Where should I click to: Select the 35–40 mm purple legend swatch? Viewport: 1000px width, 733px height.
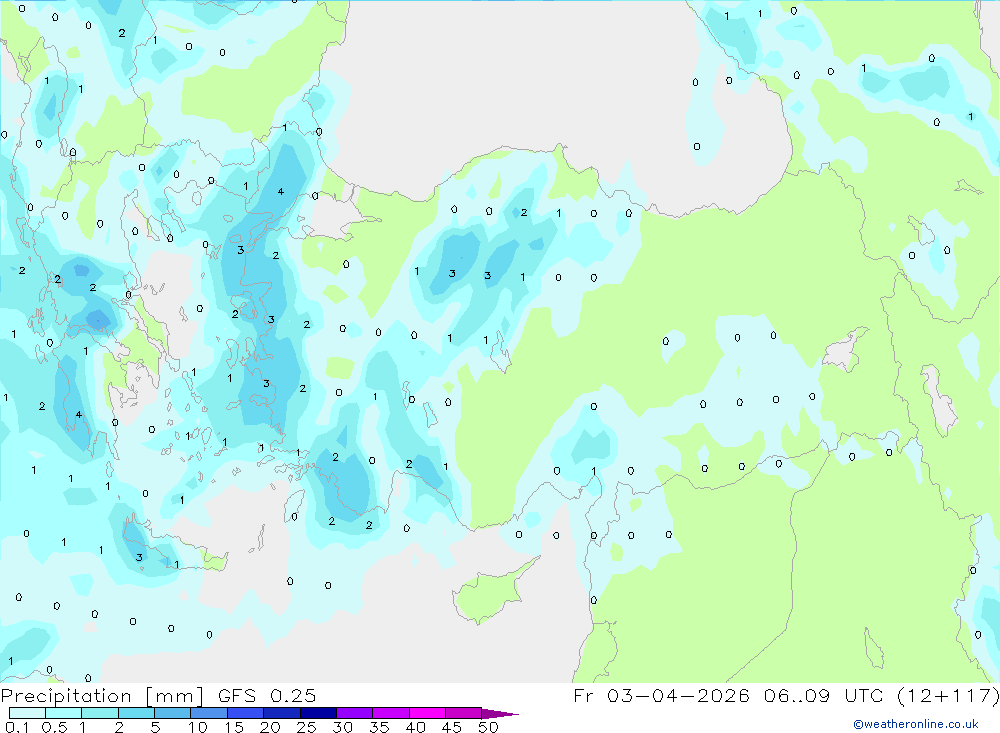coord(391,713)
